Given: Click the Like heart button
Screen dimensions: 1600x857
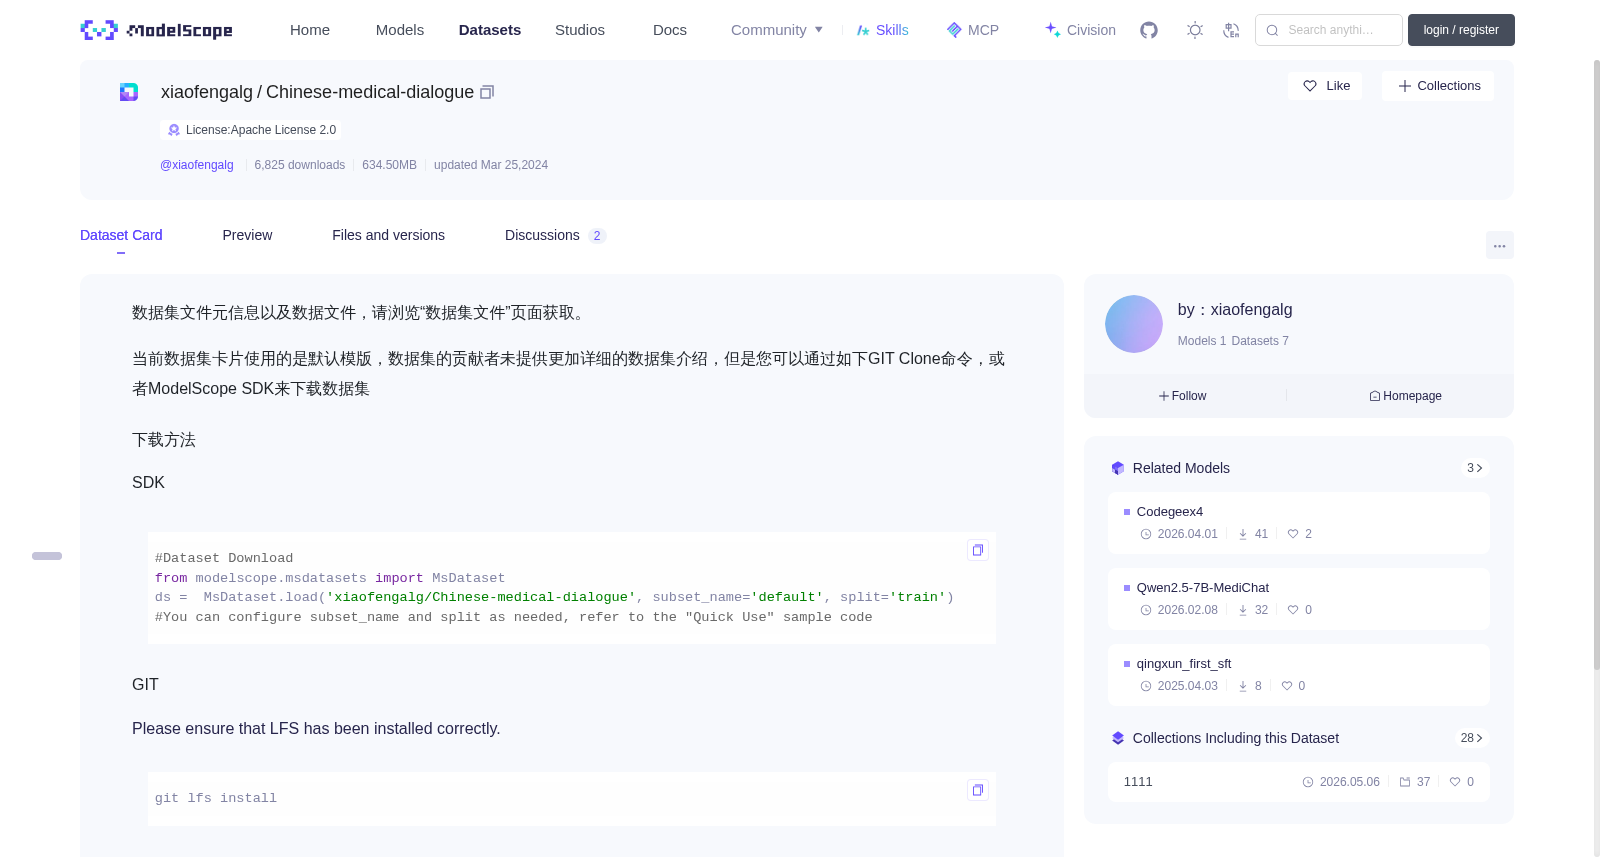Looking at the screenshot, I should tap(1325, 86).
